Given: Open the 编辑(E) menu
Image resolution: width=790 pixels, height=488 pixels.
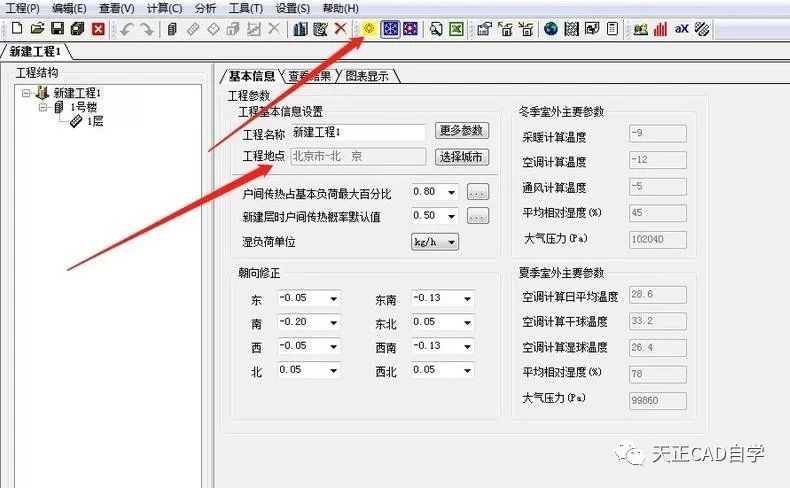Looking at the screenshot, I should (x=69, y=9).
